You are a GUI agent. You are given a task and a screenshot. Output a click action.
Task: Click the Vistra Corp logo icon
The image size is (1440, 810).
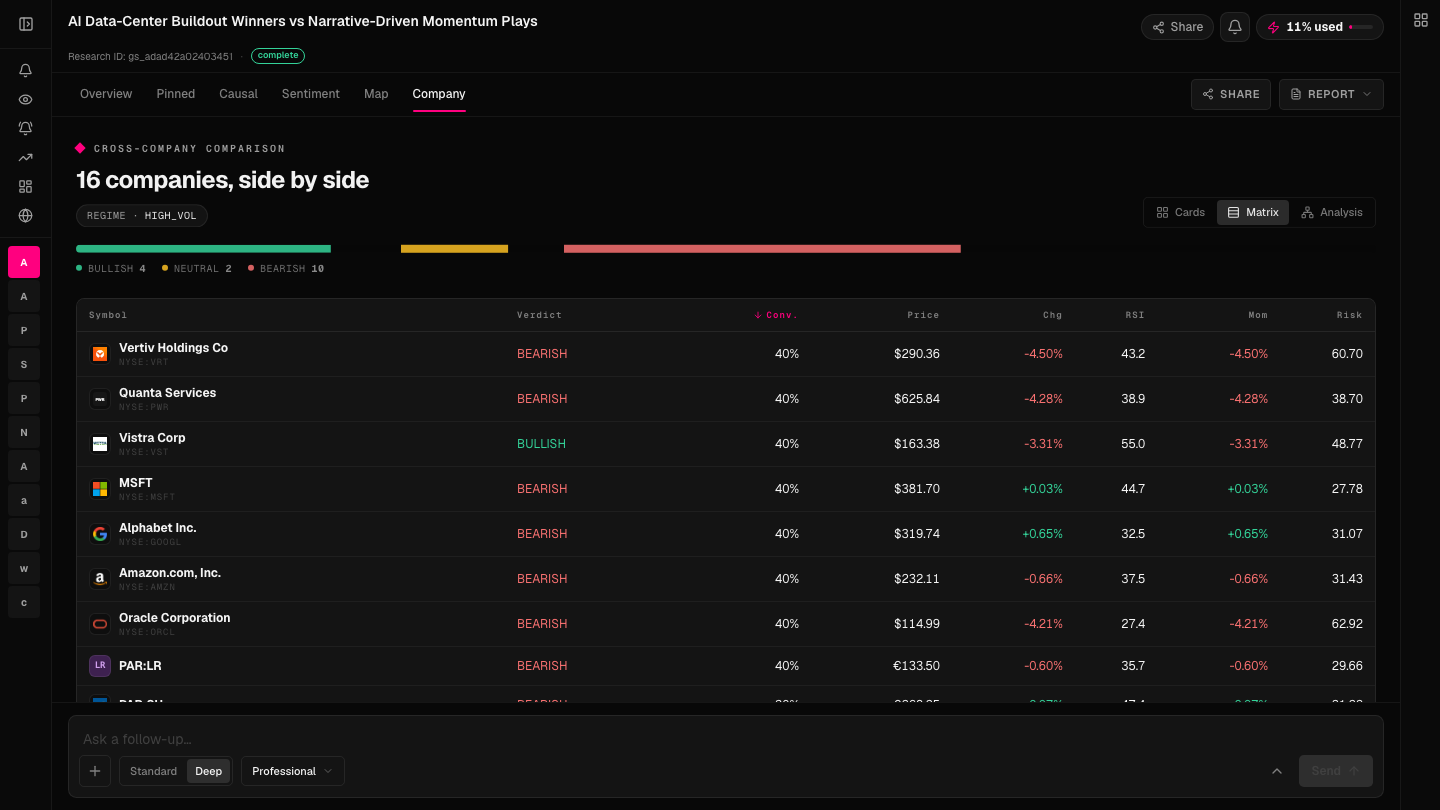(100, 444)
